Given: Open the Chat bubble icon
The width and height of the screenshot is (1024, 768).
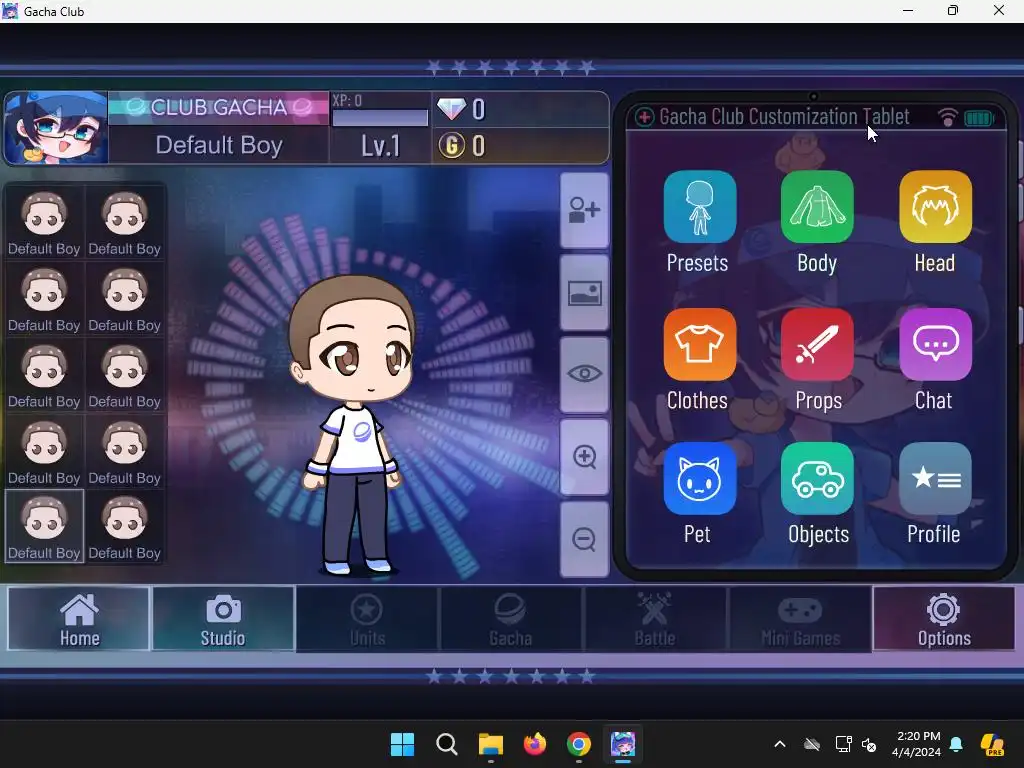Looking at the screenshot, I should coord(935,344).
